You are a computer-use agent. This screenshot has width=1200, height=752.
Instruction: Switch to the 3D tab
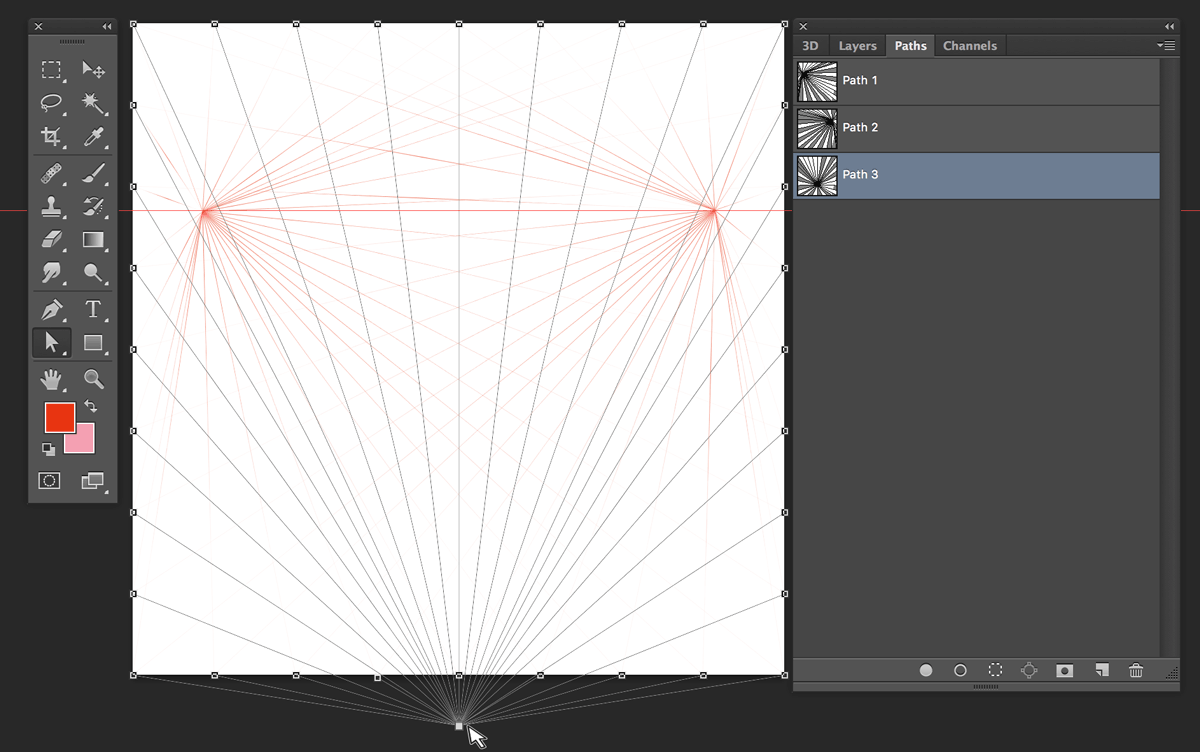pos(810,46)
